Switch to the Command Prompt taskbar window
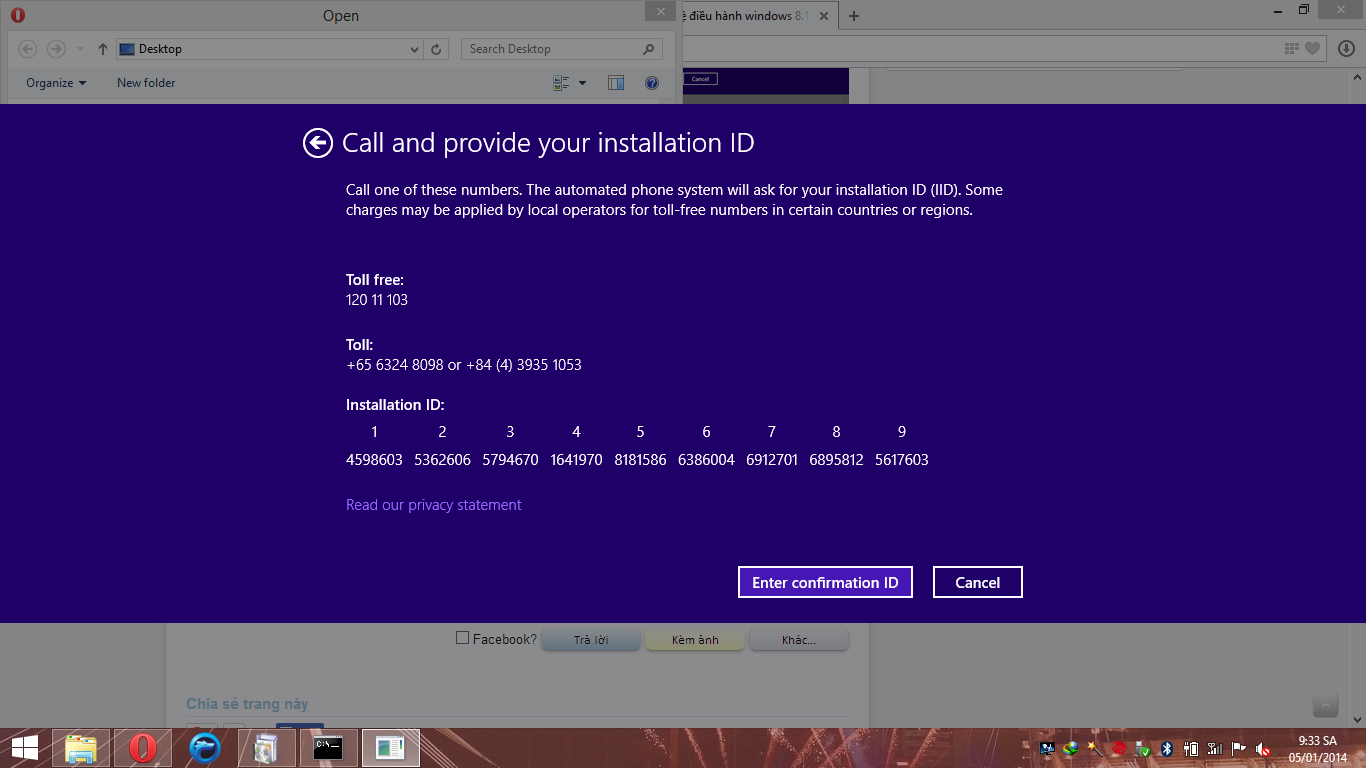1366x768 pixels. (328, 748)
